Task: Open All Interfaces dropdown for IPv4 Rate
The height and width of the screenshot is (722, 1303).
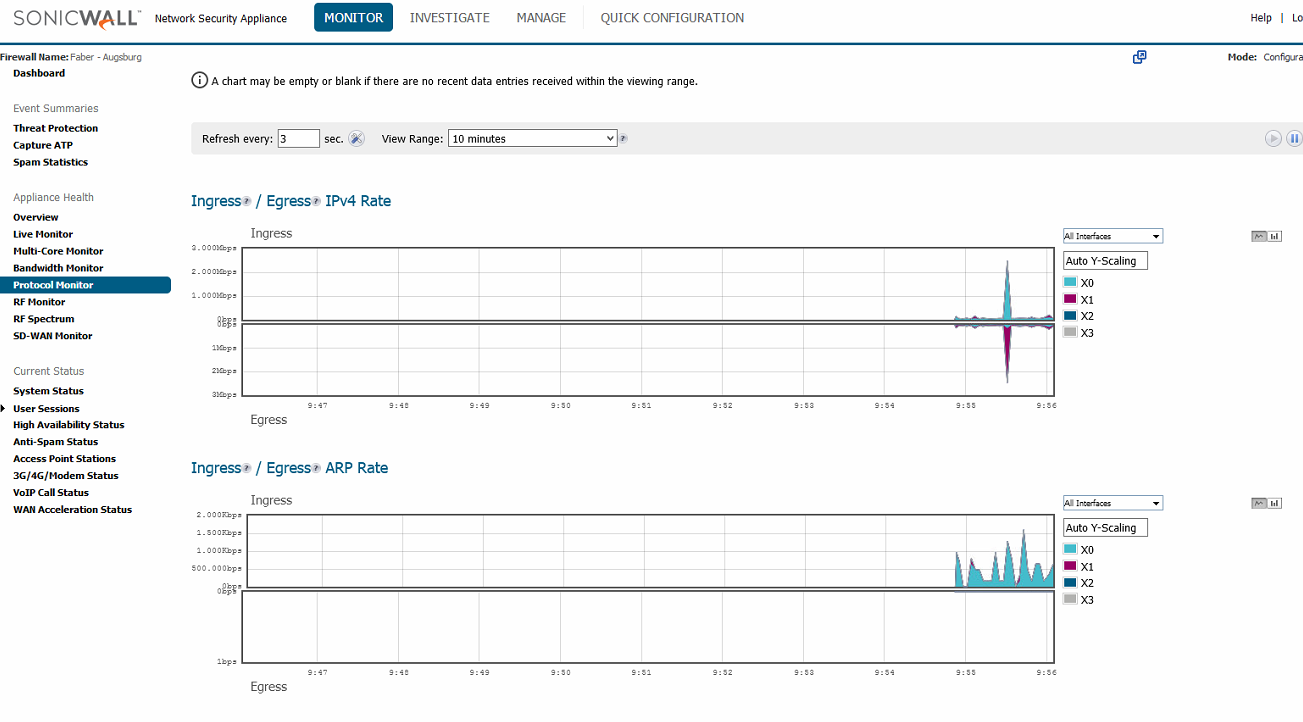Action: tap(1113, 236)
